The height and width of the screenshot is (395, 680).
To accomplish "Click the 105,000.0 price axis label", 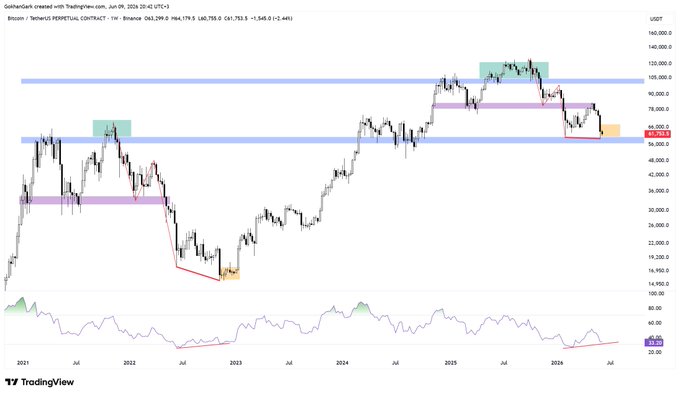I will tap(659, 78).
